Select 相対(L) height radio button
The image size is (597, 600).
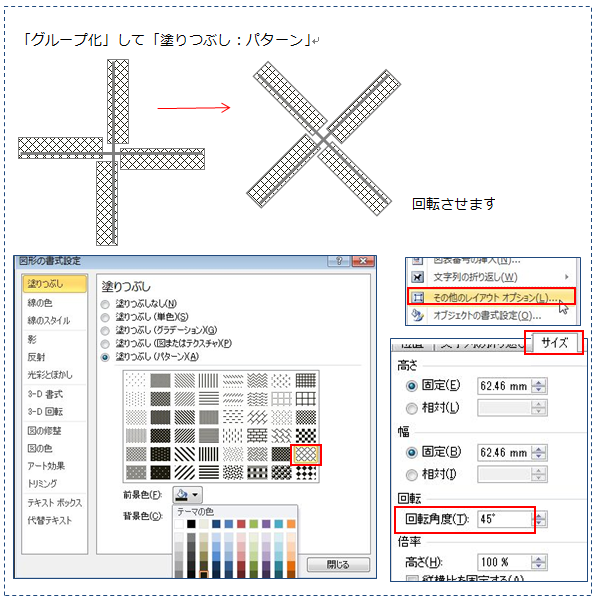(411, 409)
